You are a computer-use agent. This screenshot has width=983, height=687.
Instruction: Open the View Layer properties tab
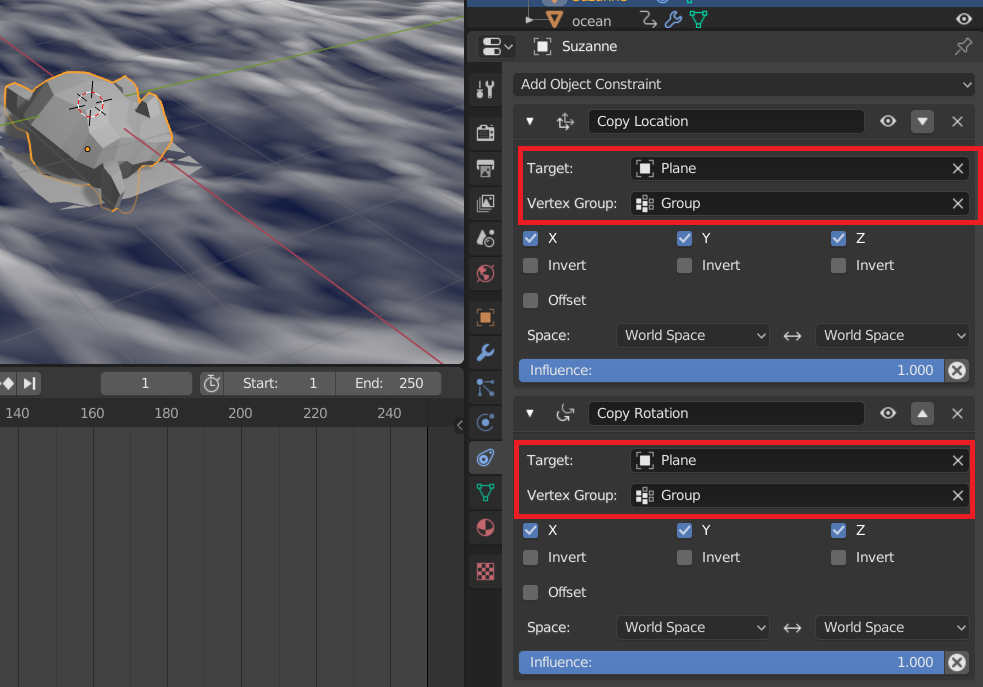[485, 203]
